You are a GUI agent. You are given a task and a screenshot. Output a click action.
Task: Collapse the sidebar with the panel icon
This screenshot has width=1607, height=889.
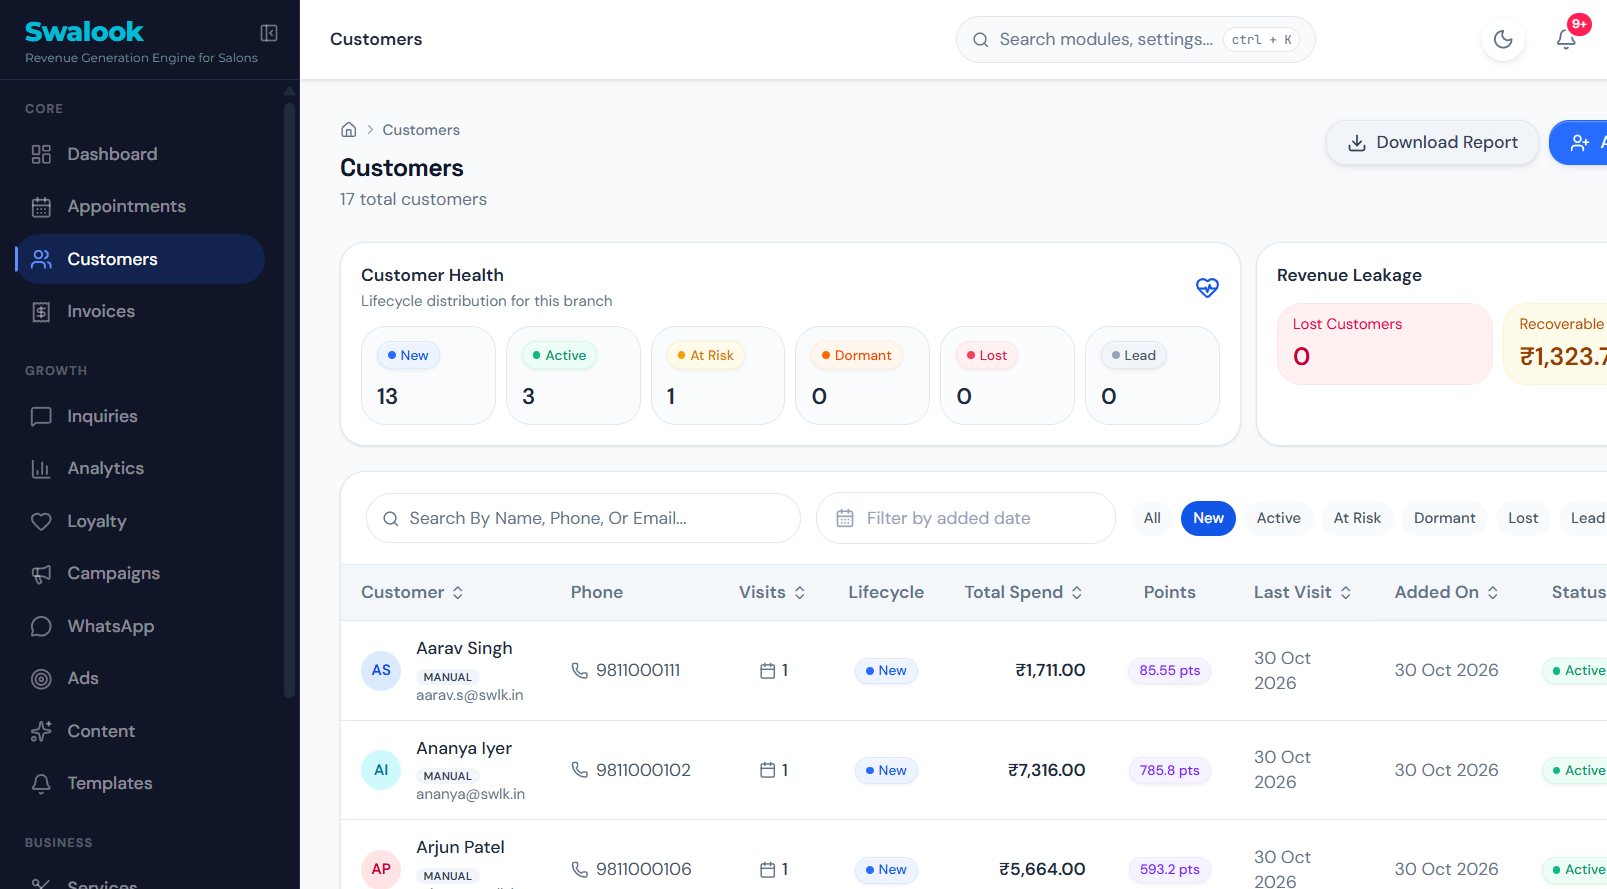point(269,33)
